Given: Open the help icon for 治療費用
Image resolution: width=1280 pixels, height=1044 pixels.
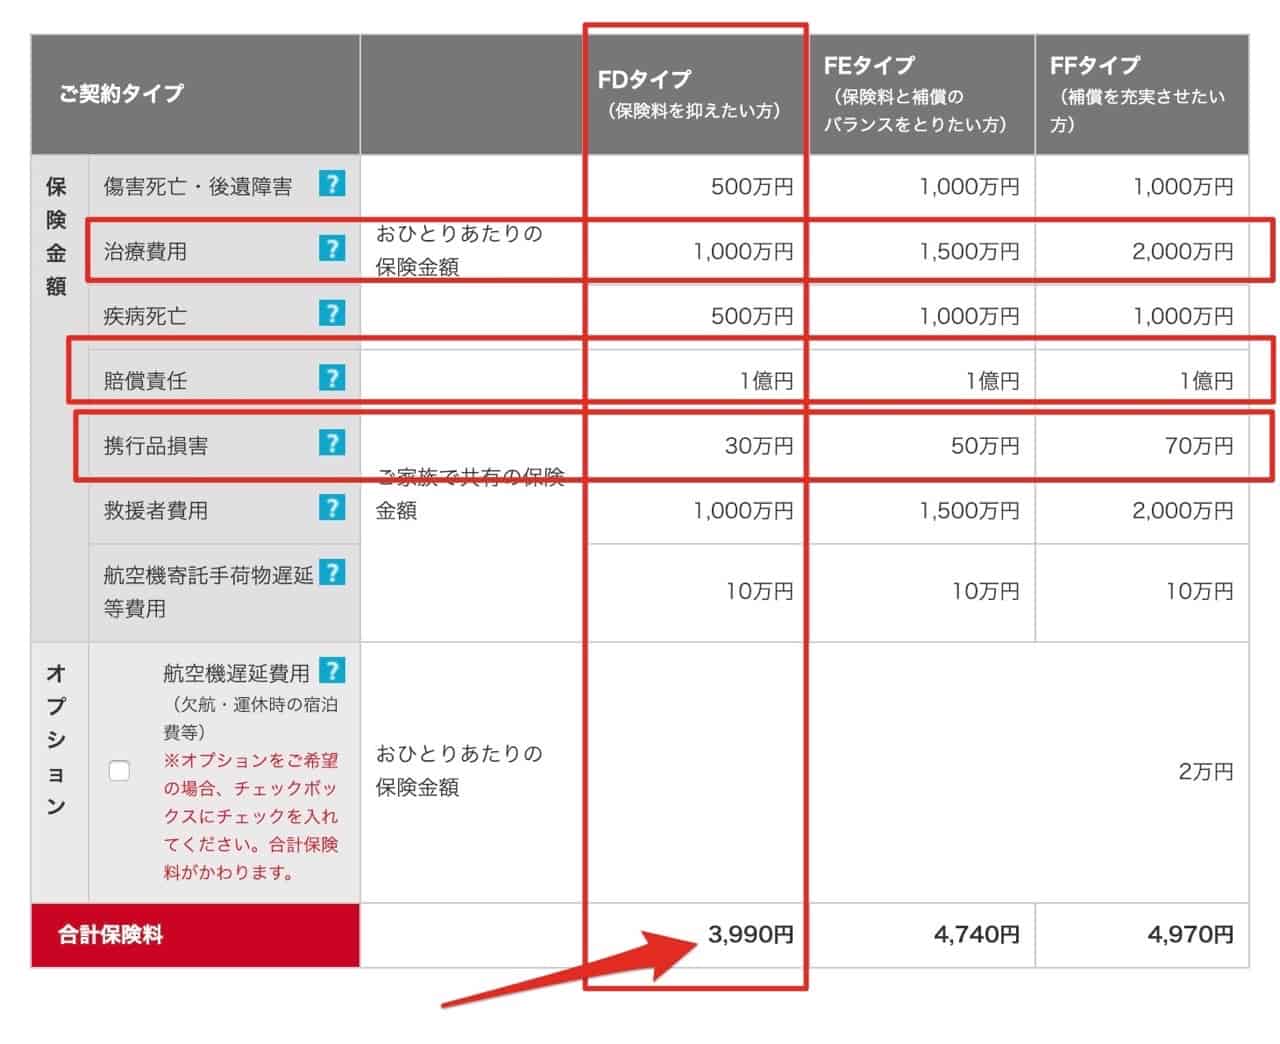Looking at the screenshot, I should point(331,248).
